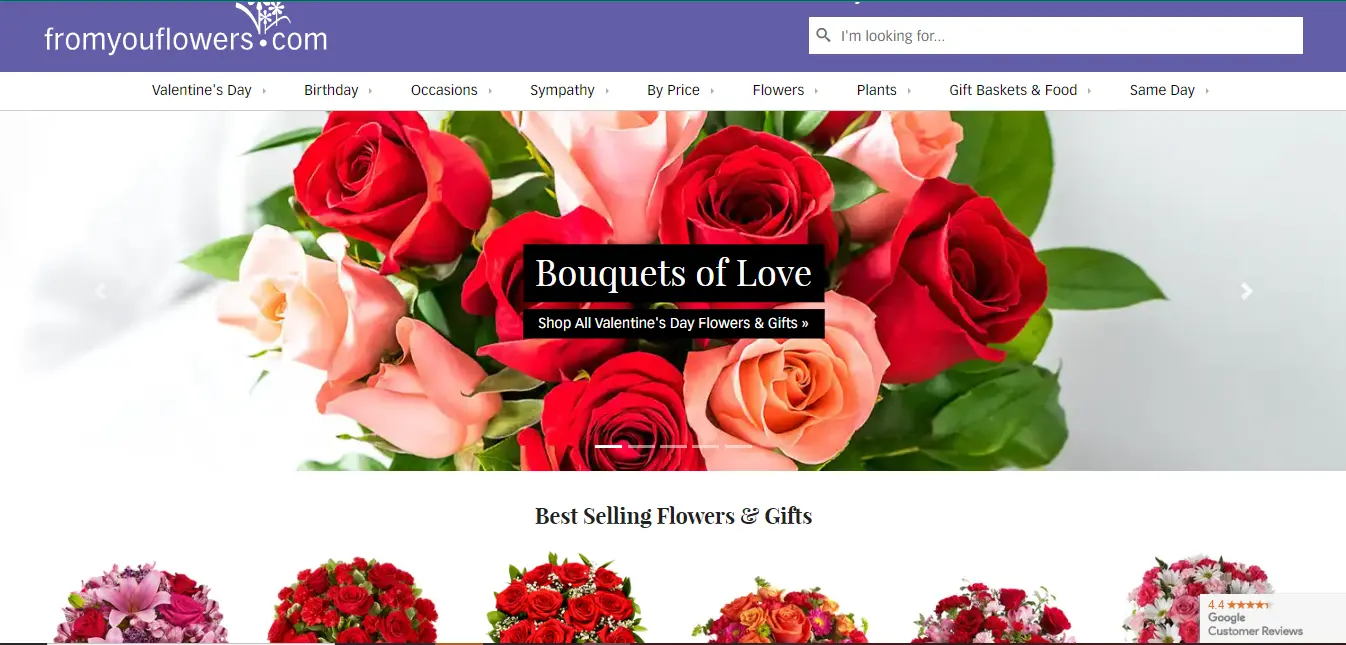Screen dimensions: 1346x645
Task: Expand the Plants dropdown
Action: point(883,90)
